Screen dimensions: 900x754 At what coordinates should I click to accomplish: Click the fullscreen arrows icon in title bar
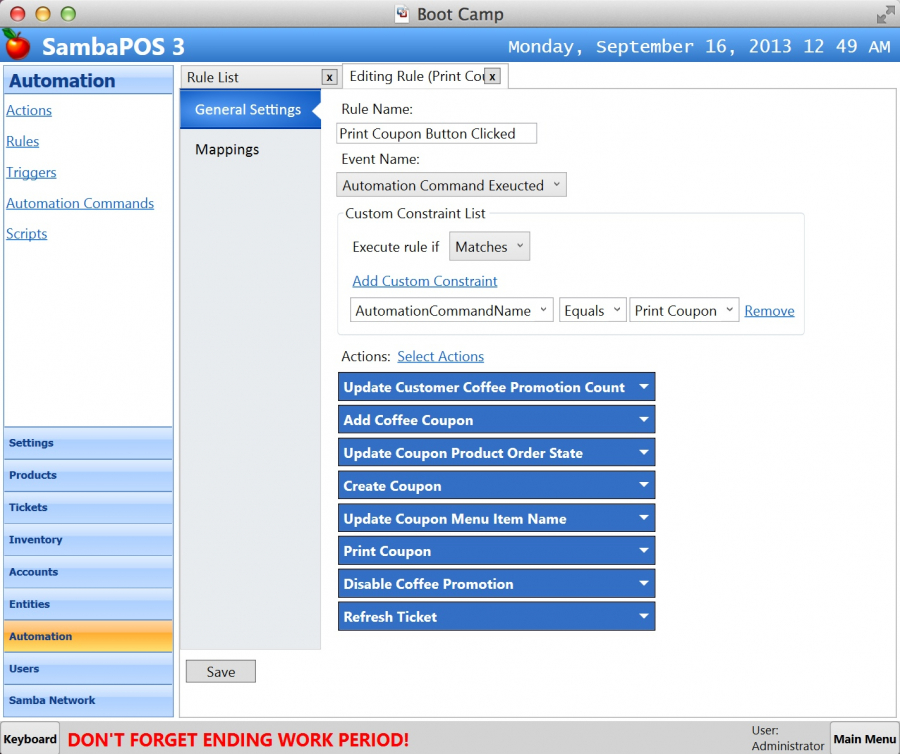tap(885, 14)
